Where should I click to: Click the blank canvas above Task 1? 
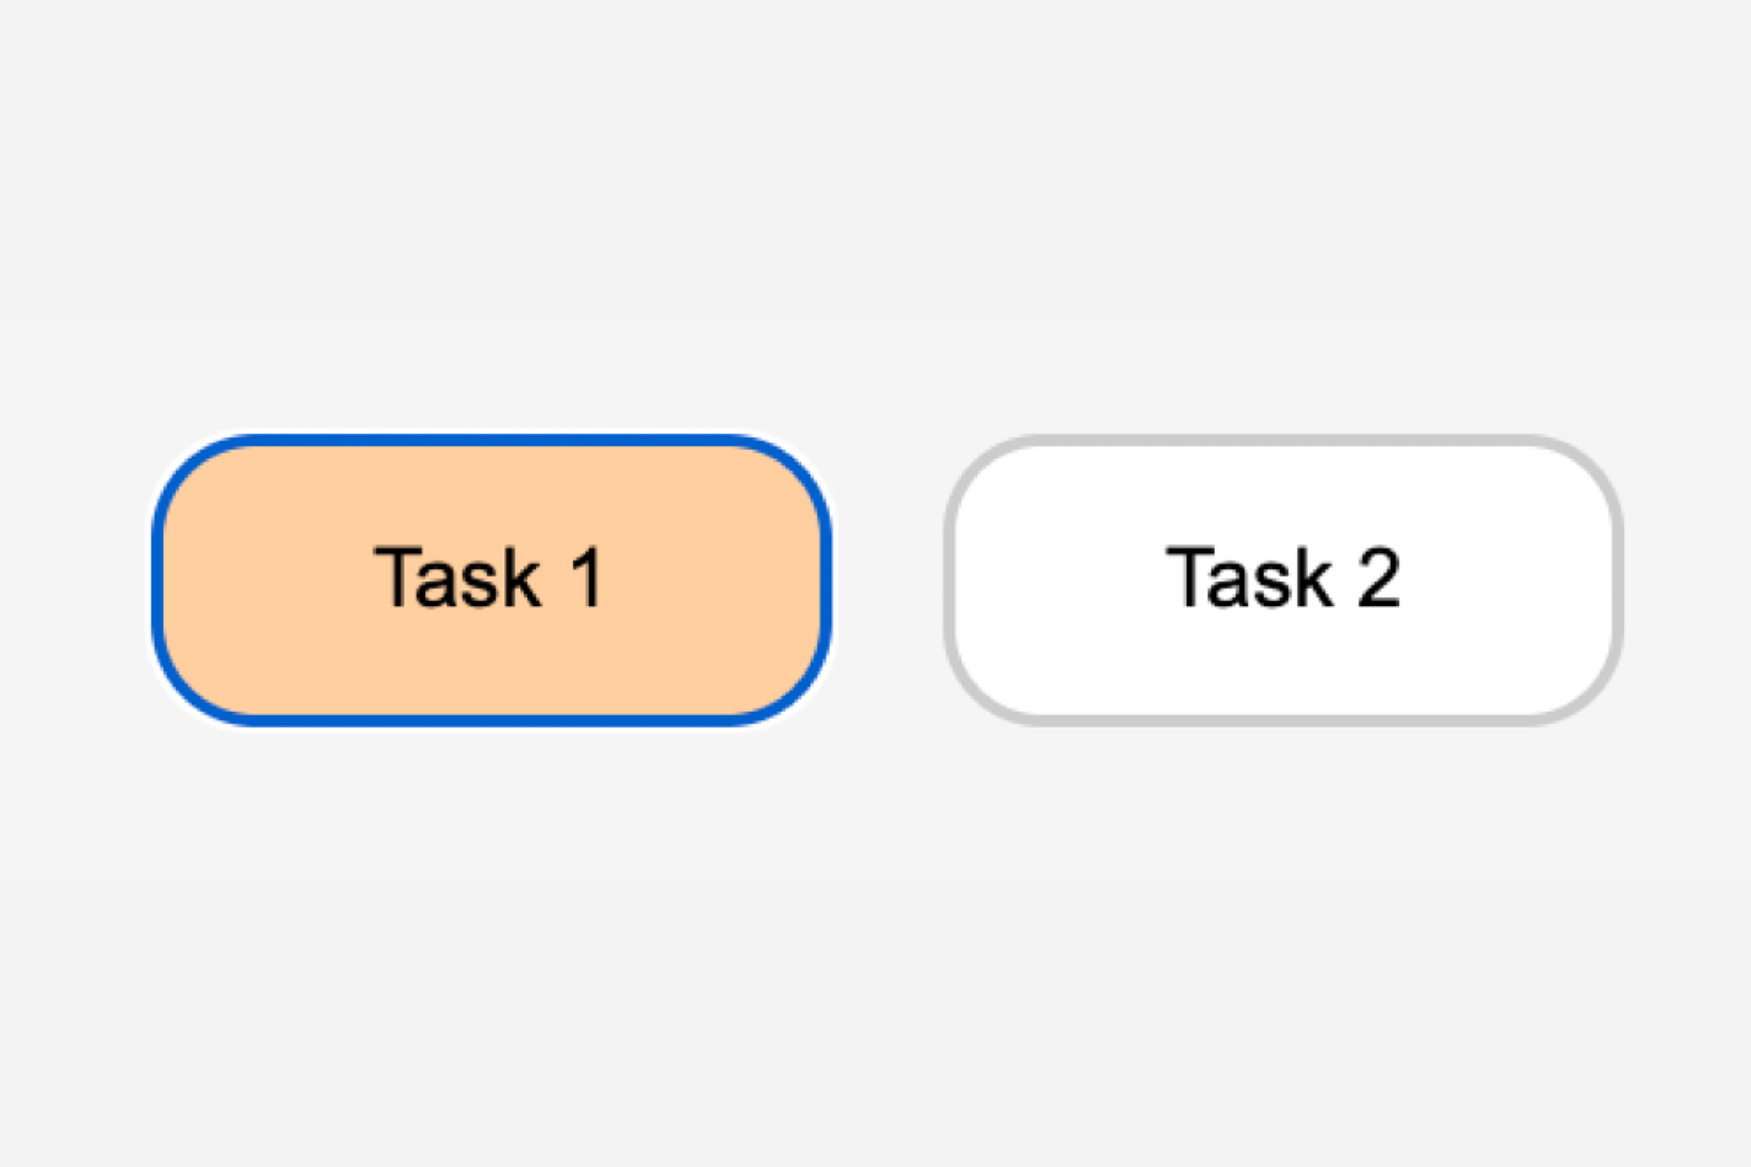tap(490, 250)
